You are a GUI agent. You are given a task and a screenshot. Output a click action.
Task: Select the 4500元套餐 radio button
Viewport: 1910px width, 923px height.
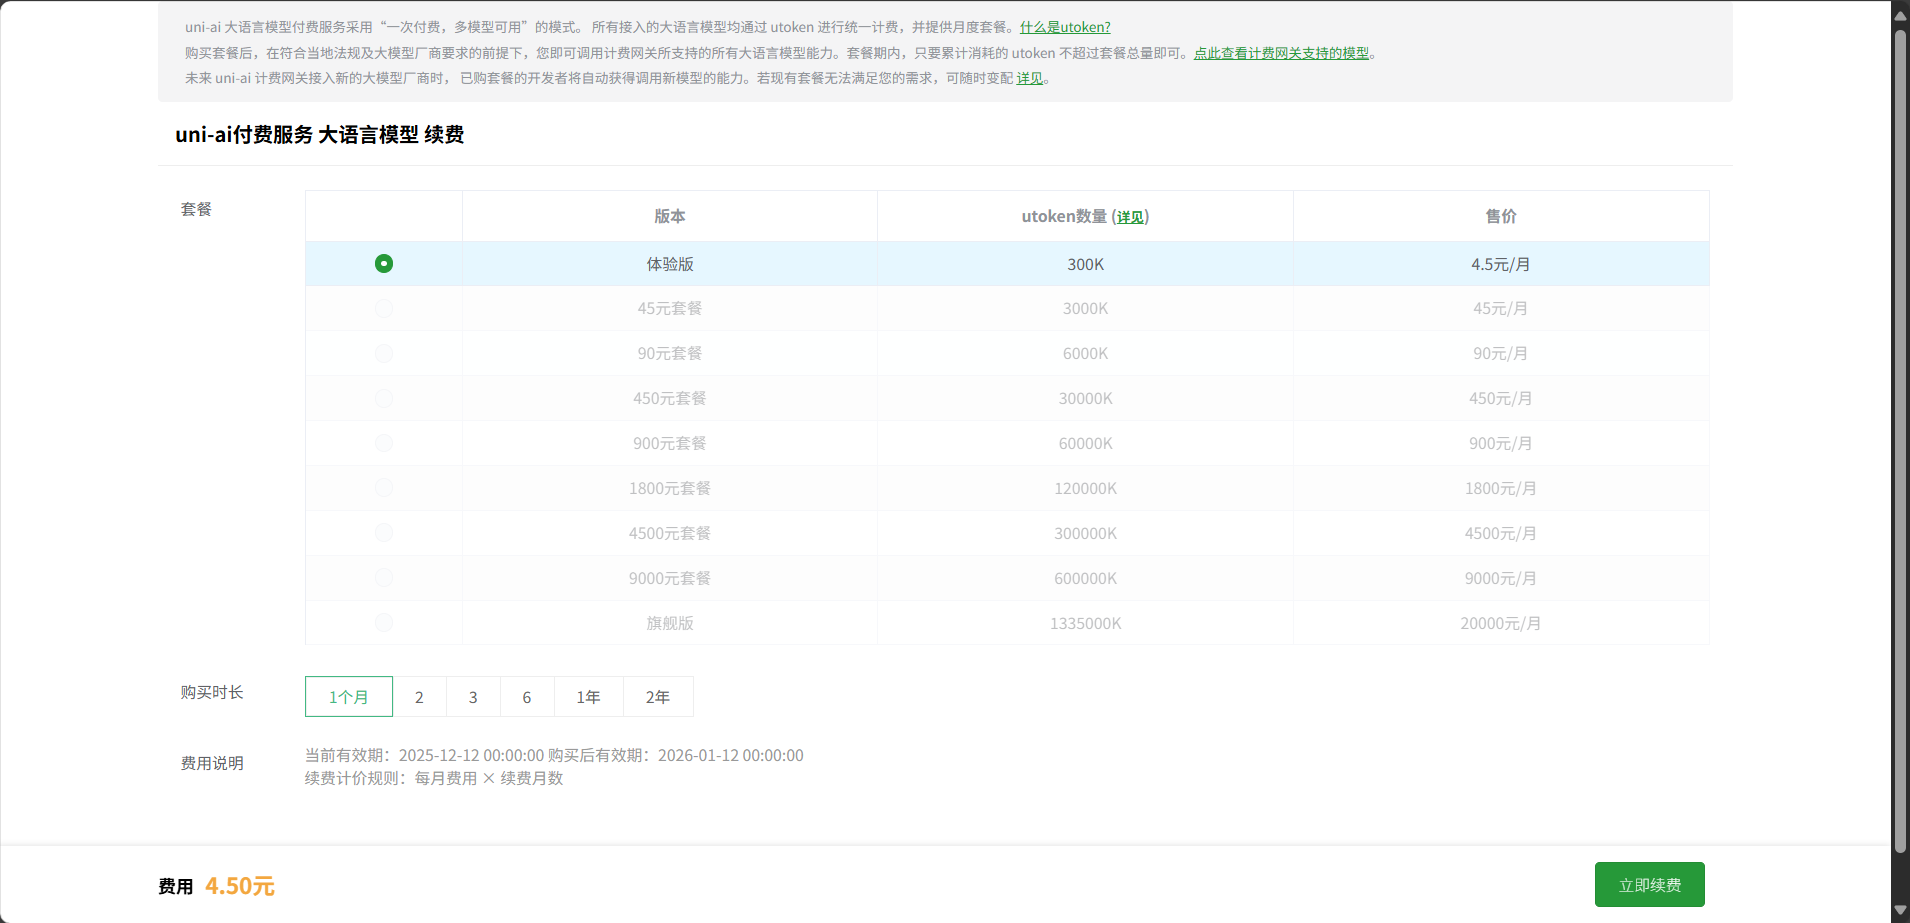point(384,533)
